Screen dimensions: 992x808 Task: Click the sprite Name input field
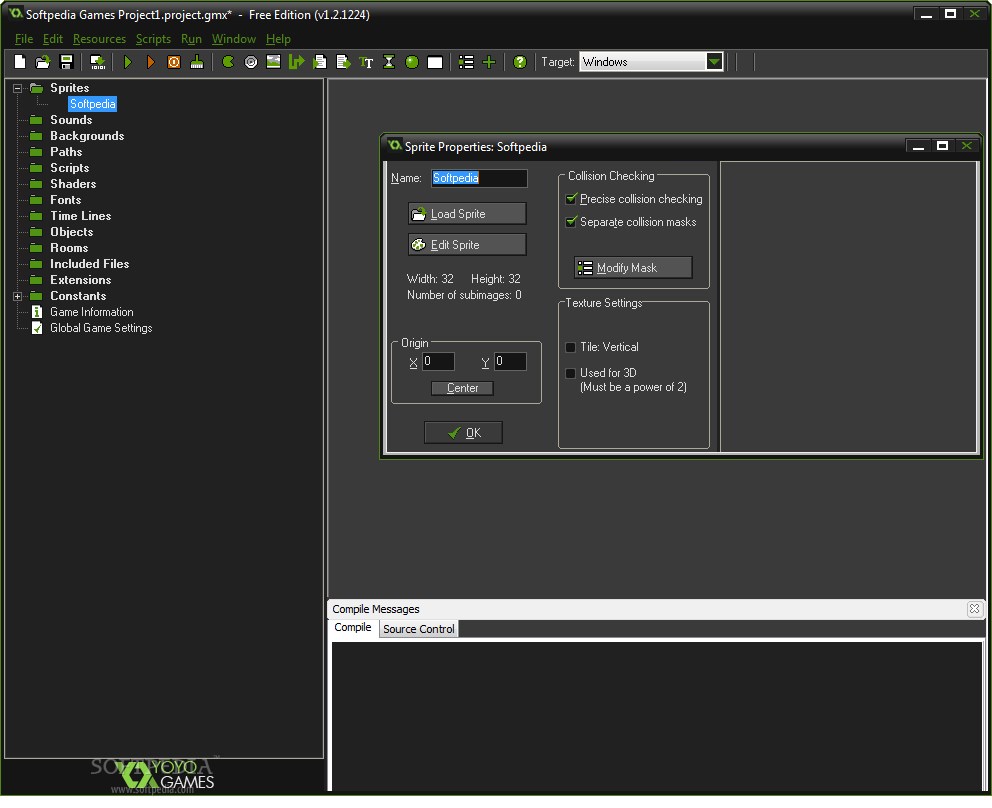click(479, 178)
